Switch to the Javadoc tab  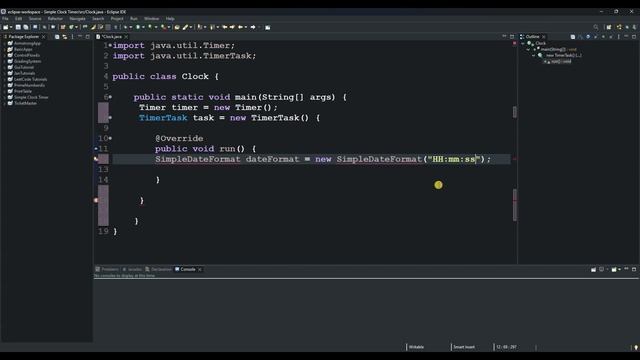(132, 269)
